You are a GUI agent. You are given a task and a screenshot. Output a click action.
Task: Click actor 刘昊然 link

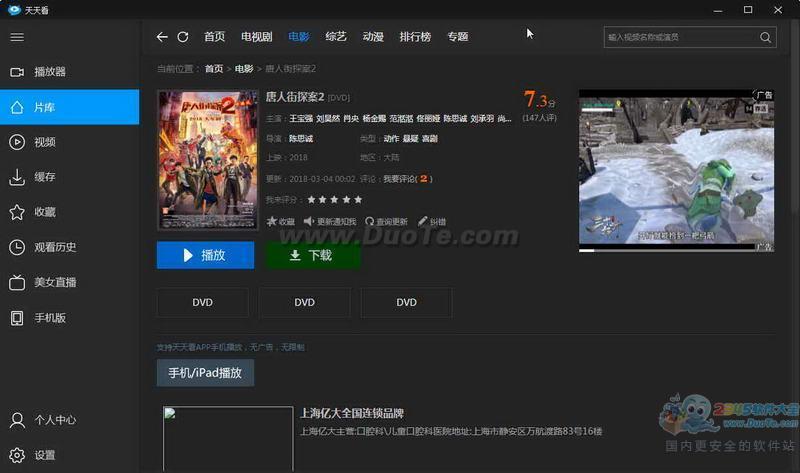click(328, 118)
